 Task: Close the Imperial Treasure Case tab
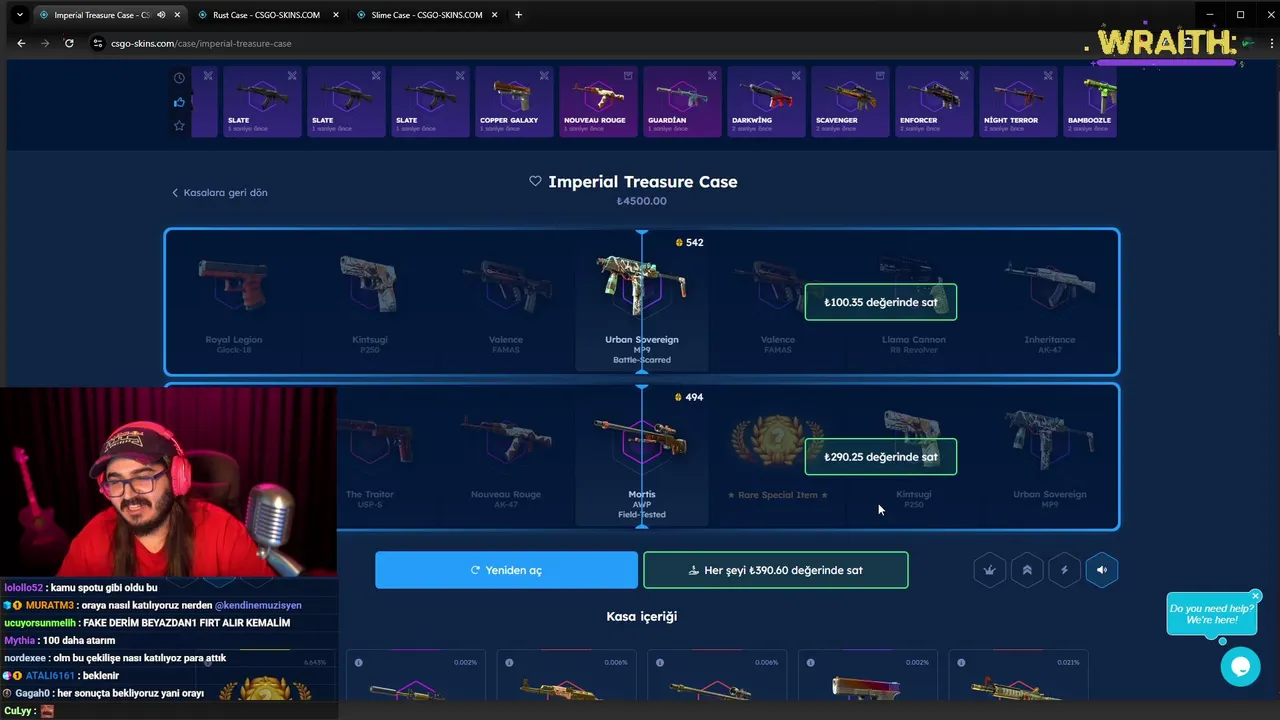pyautogui.click(x=176, y=15)
